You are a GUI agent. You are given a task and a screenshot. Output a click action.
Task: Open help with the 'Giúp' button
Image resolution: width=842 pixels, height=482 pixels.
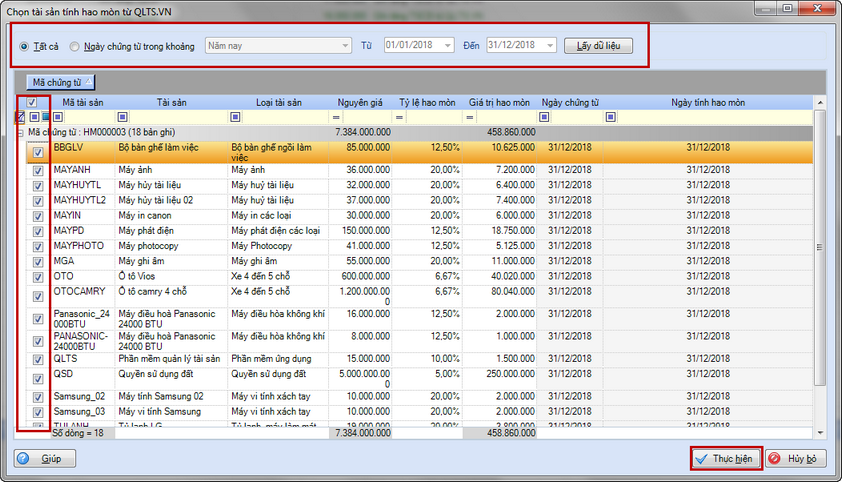click(x=45, y=459)
